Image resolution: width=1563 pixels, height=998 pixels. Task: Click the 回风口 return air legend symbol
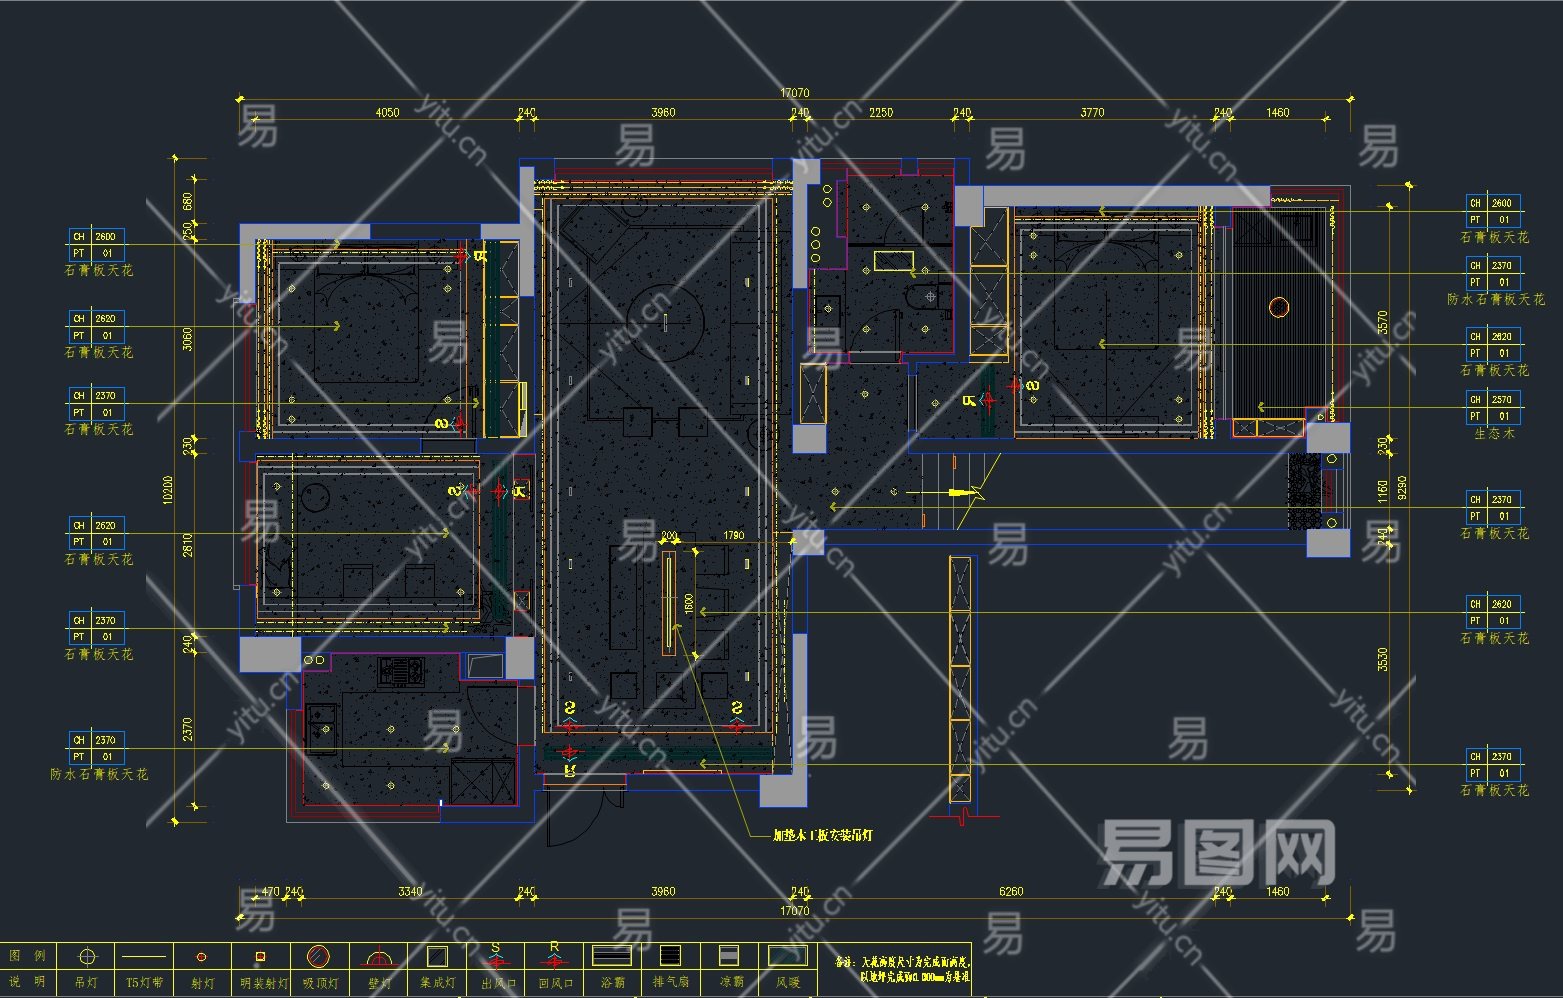tap(554, 956)
